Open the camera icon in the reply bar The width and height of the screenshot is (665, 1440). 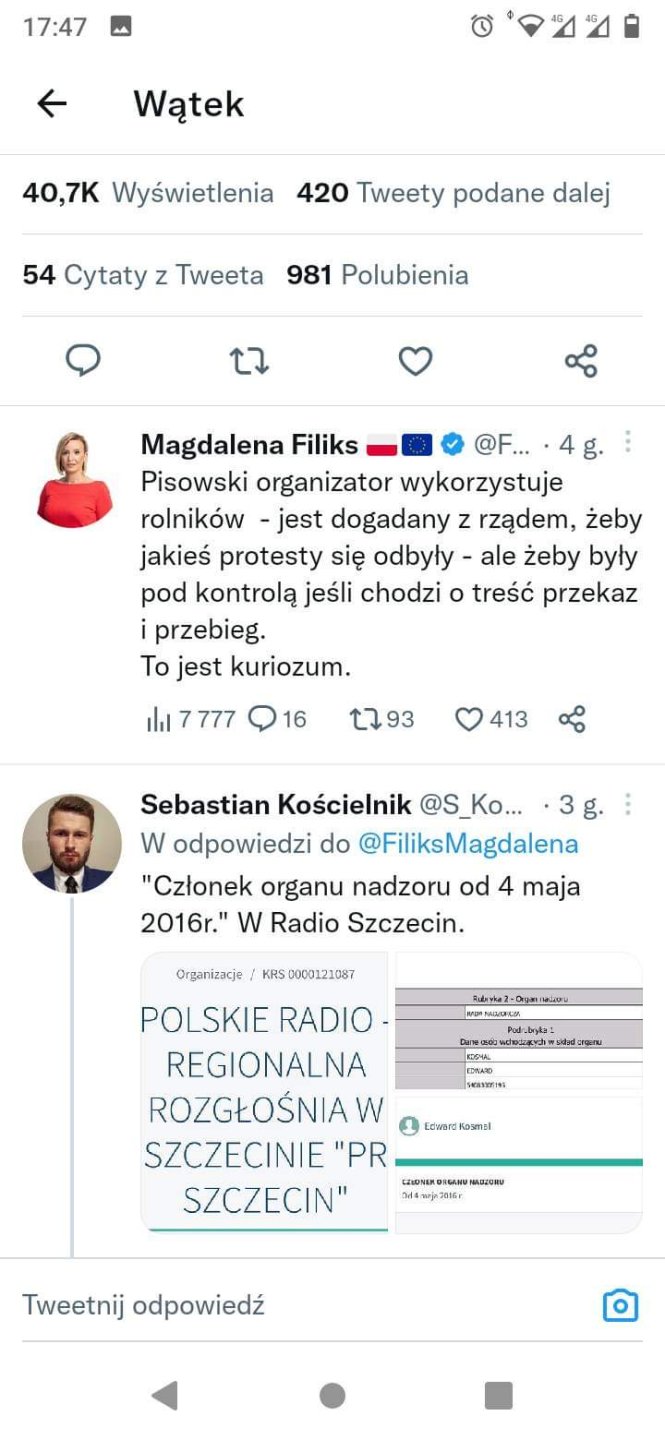[620, 1305]
